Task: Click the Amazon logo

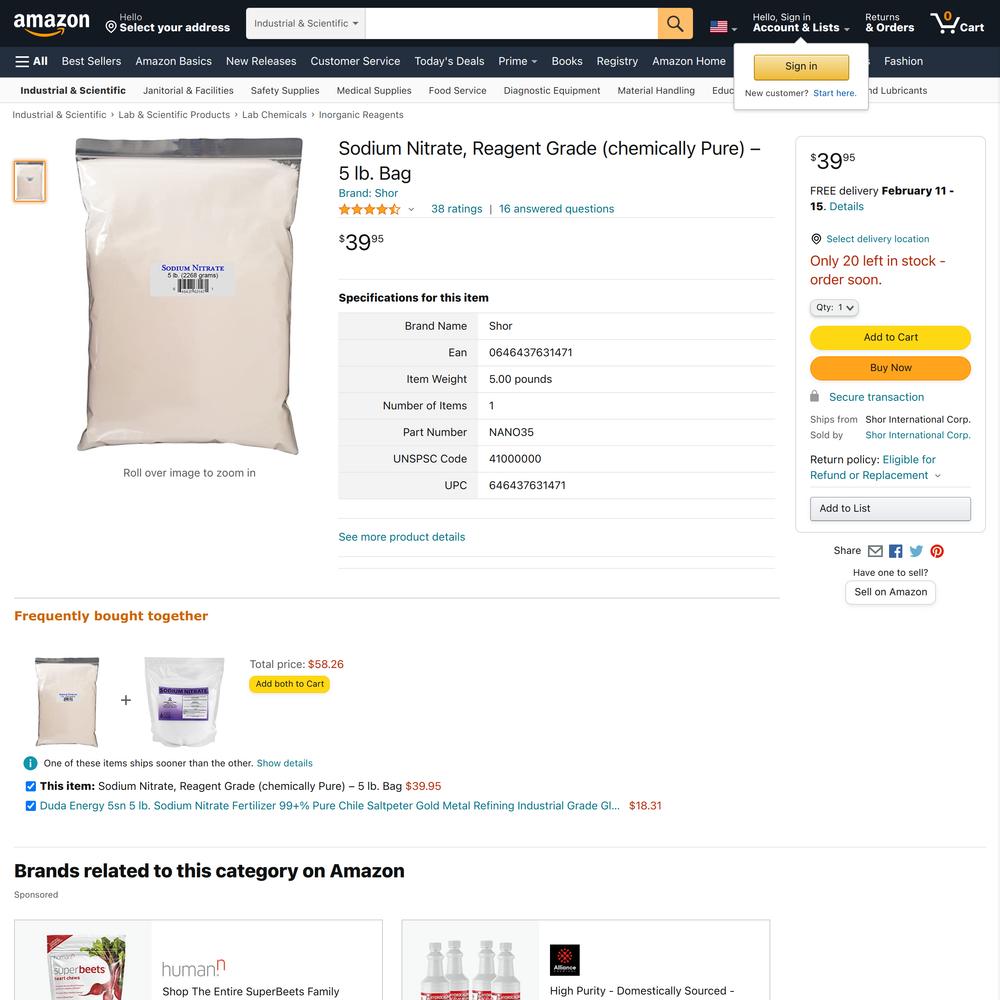Action: [52, 24]
